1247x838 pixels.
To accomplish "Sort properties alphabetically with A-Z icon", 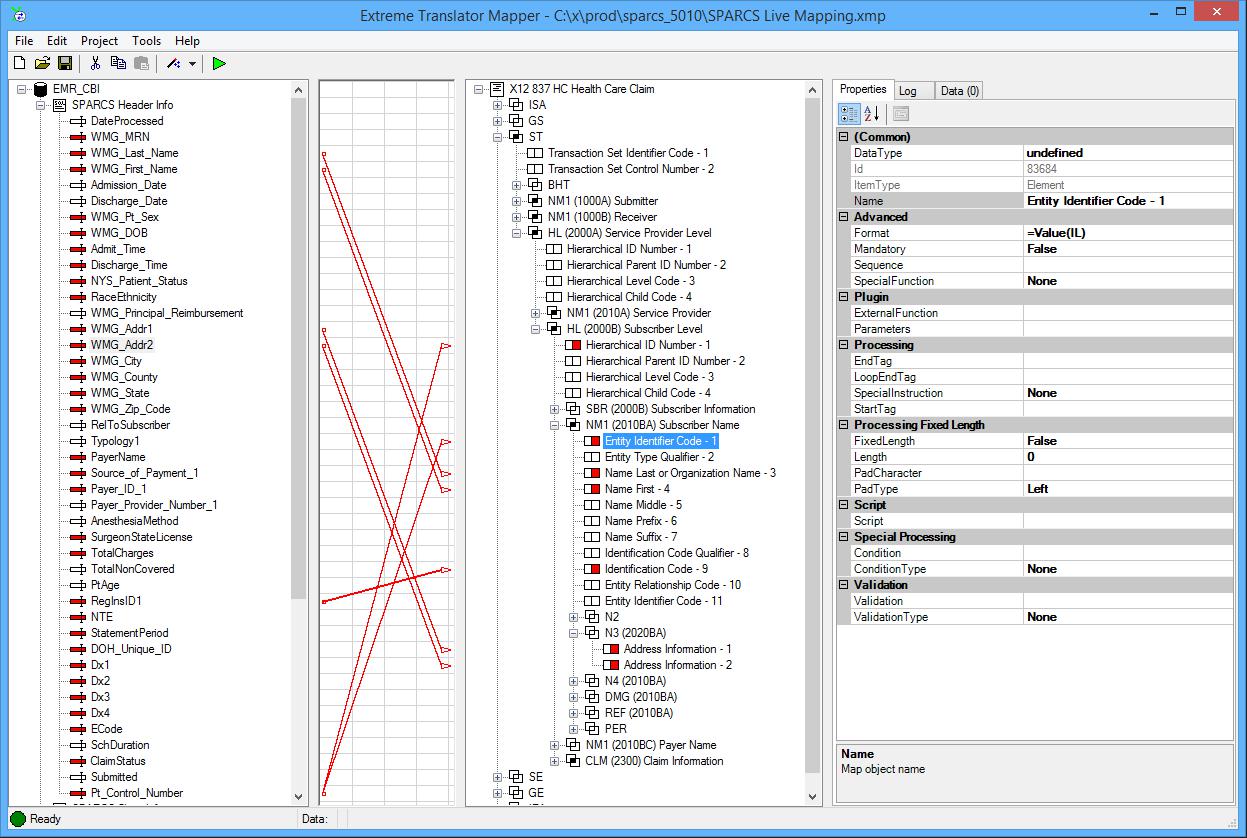I will point(871,114).
